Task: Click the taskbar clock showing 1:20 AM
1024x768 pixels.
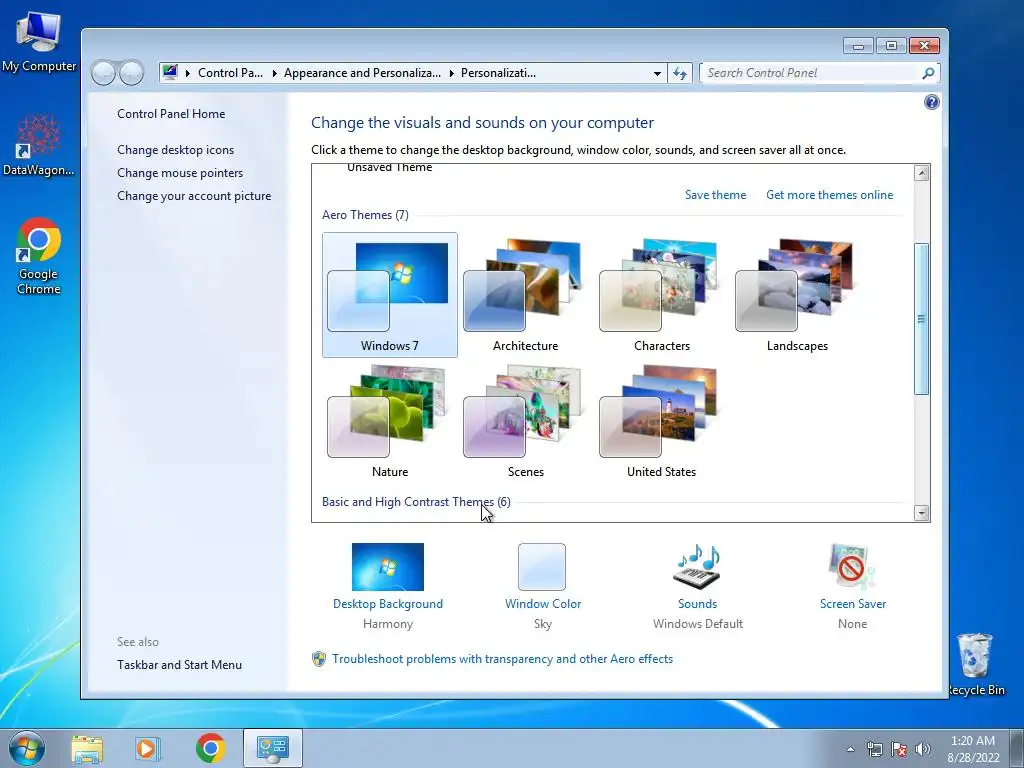Action: (973, 749)
